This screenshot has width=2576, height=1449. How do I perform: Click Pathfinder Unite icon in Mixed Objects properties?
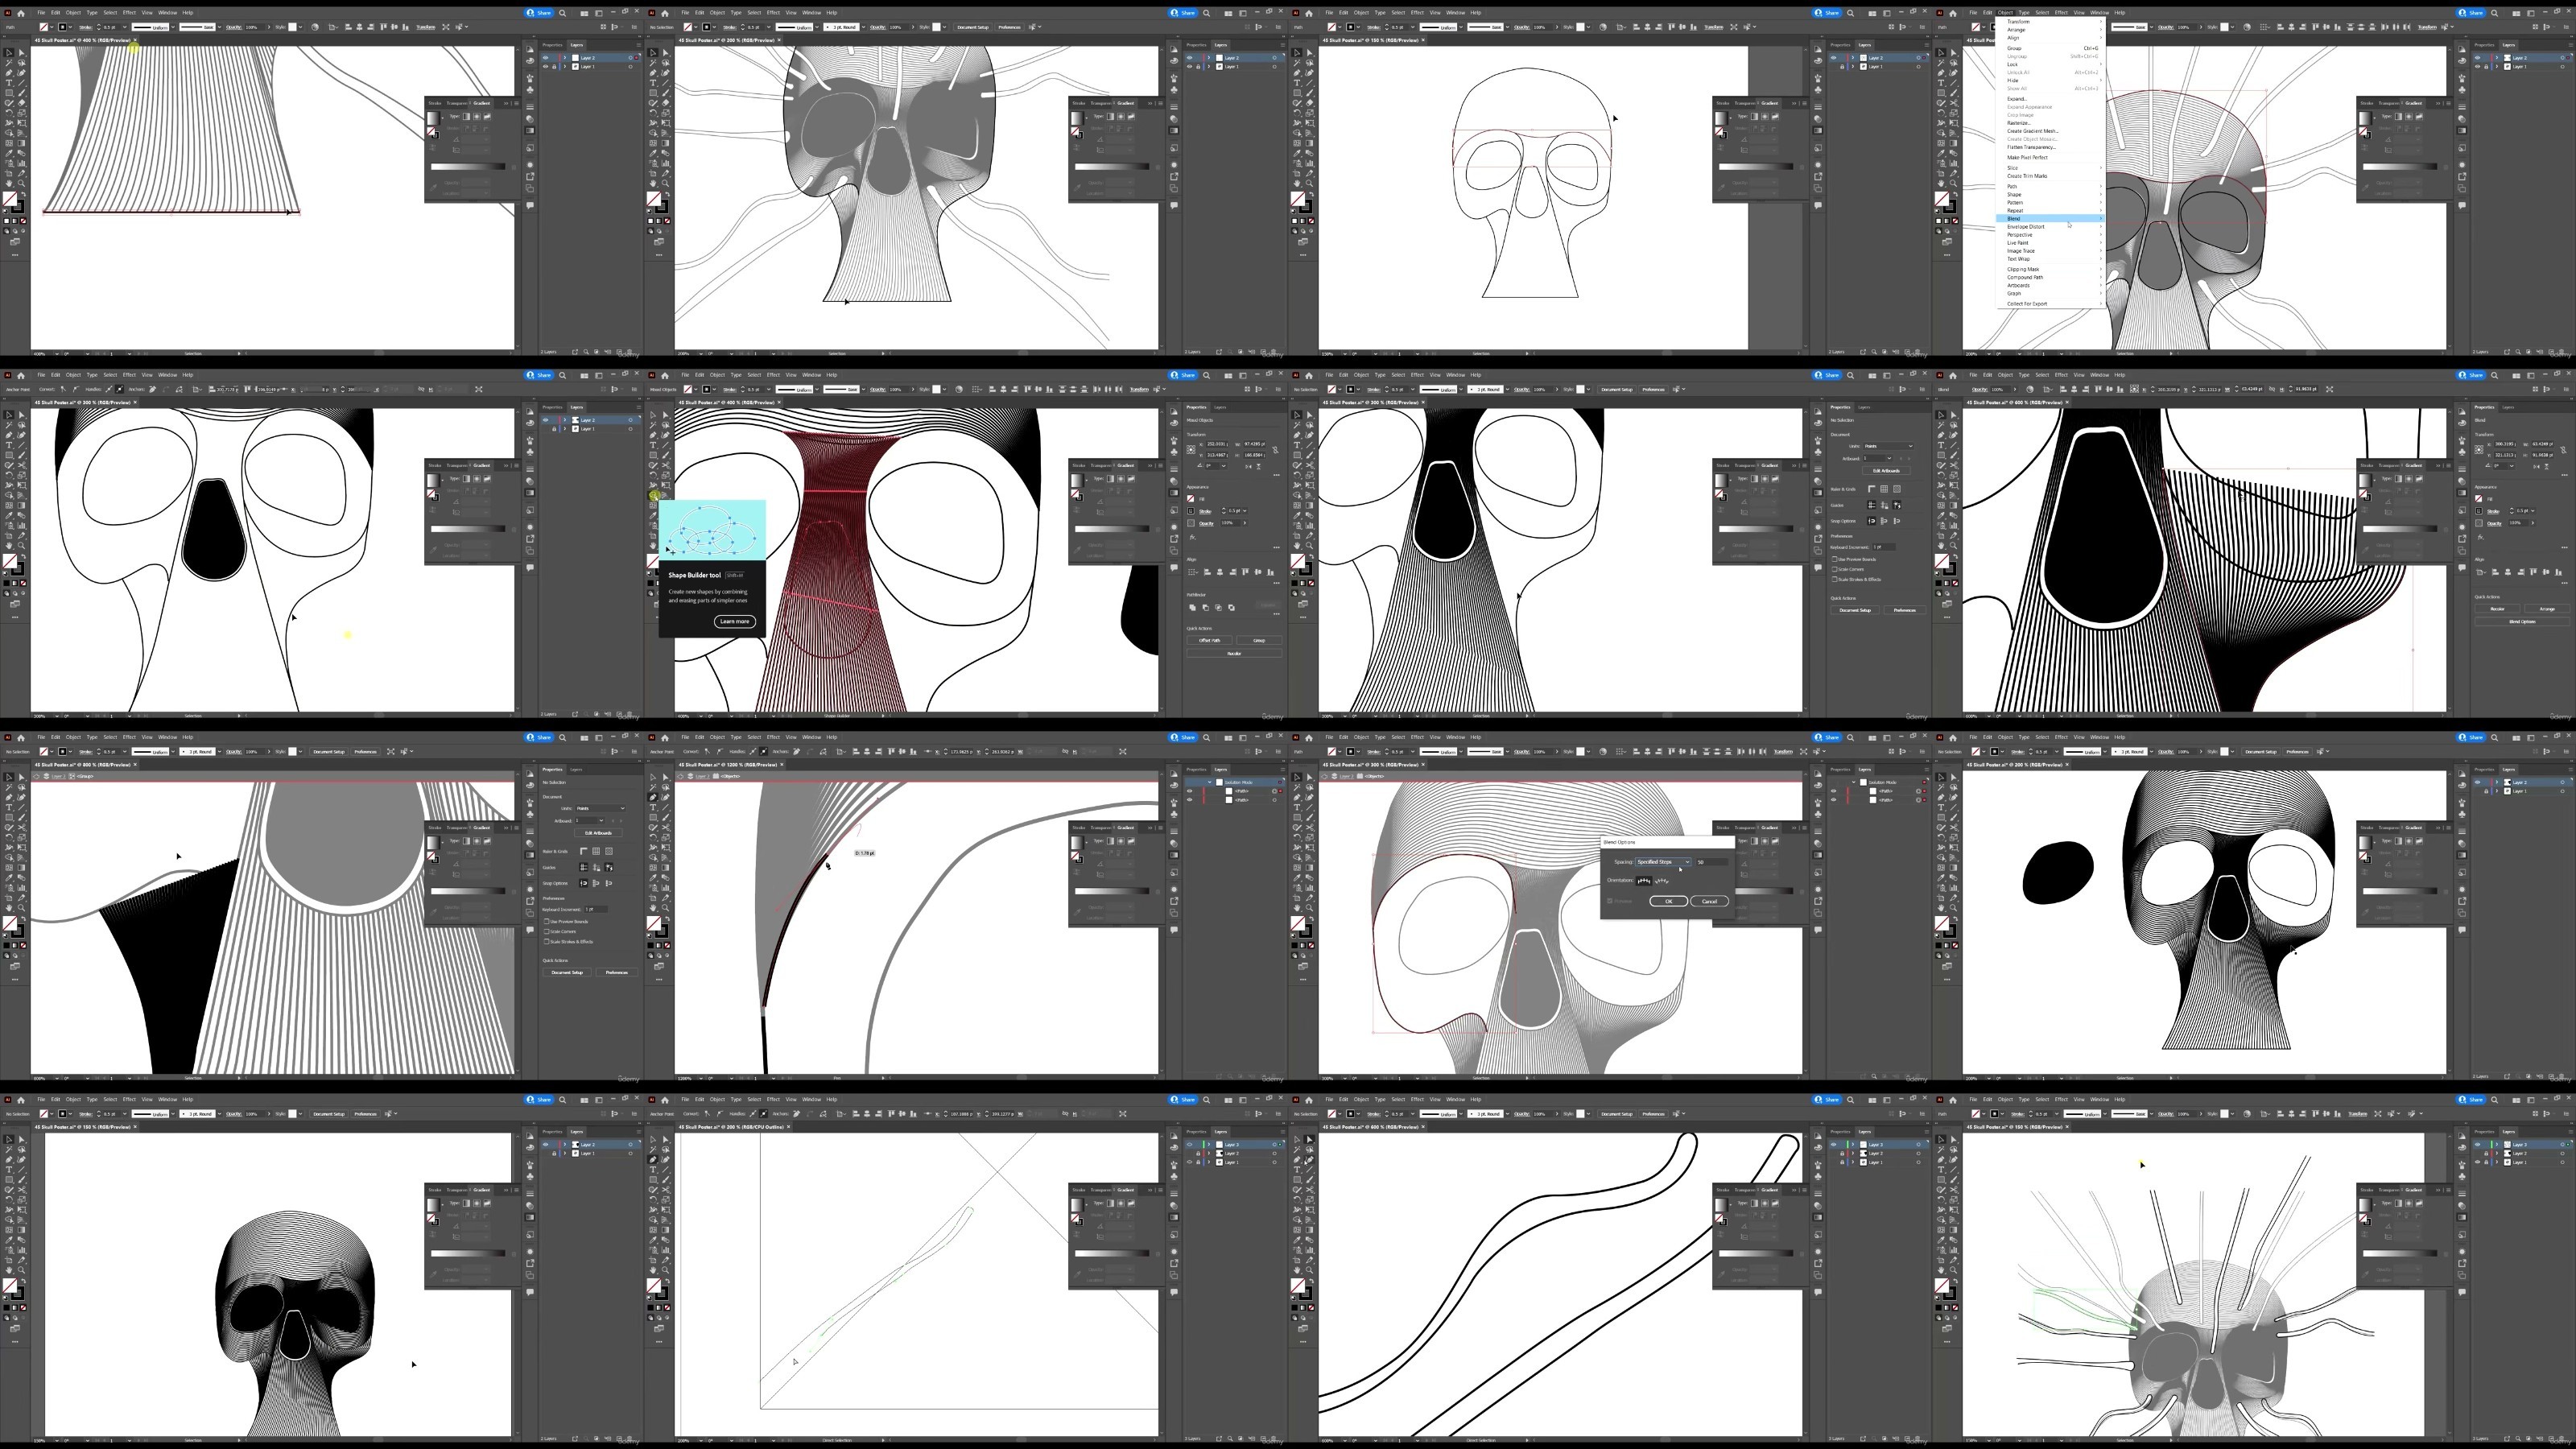click(1193, 608)
